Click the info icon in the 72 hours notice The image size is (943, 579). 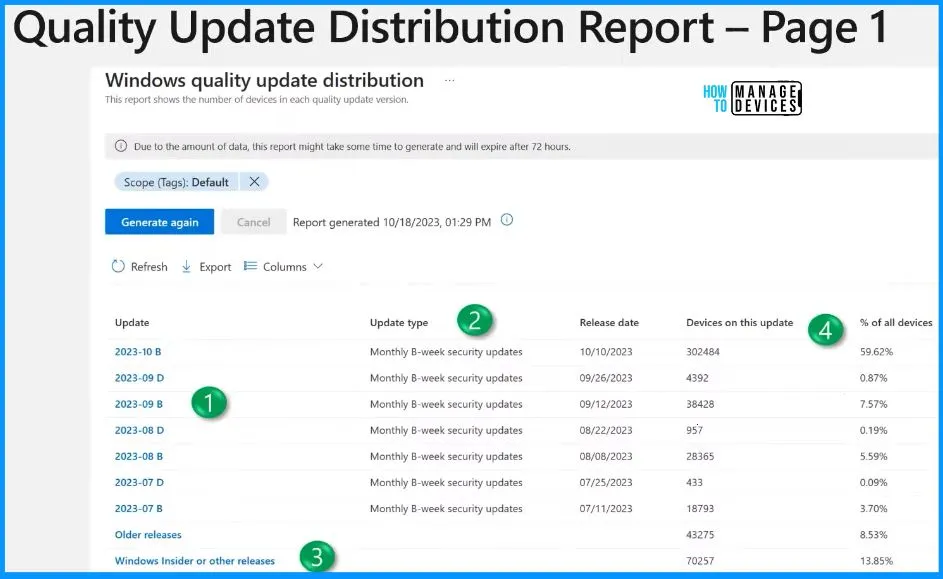121,146
